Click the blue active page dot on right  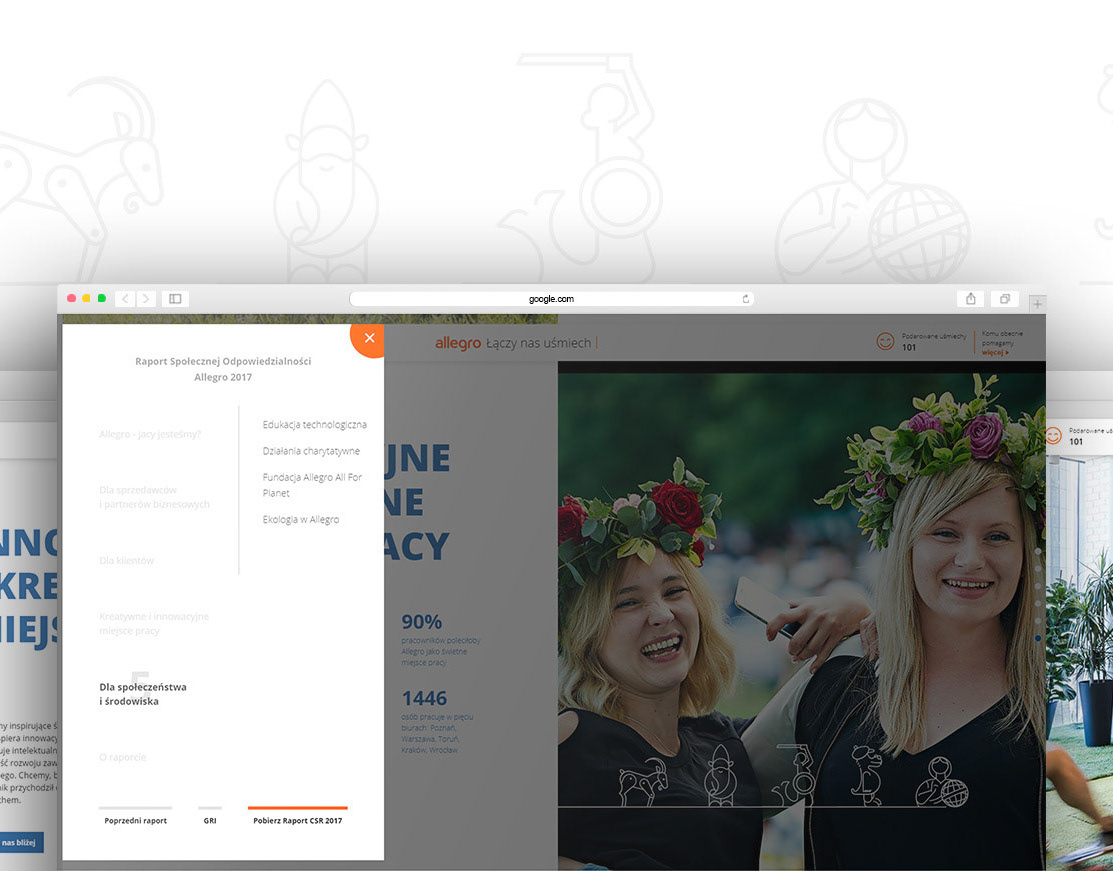point(1038,639)
